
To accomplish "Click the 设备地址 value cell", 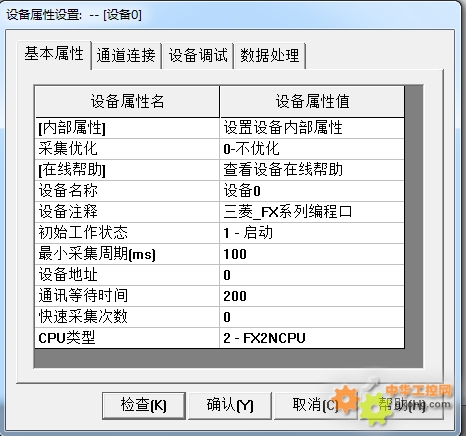I will pos(312,275).
